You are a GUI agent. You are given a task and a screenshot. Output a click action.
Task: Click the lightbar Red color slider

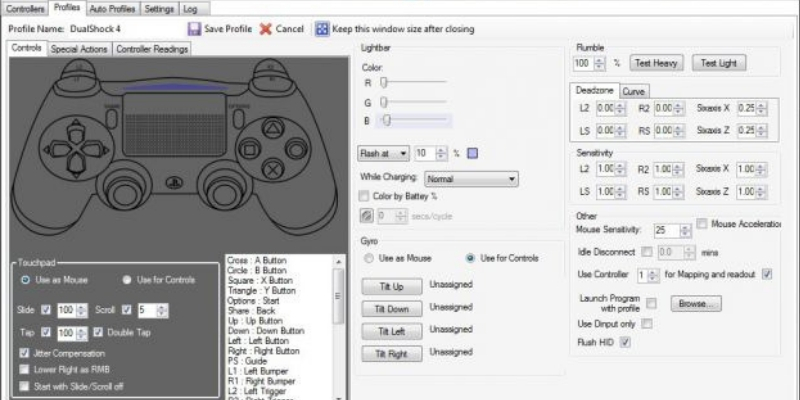[x=414, y=82]
